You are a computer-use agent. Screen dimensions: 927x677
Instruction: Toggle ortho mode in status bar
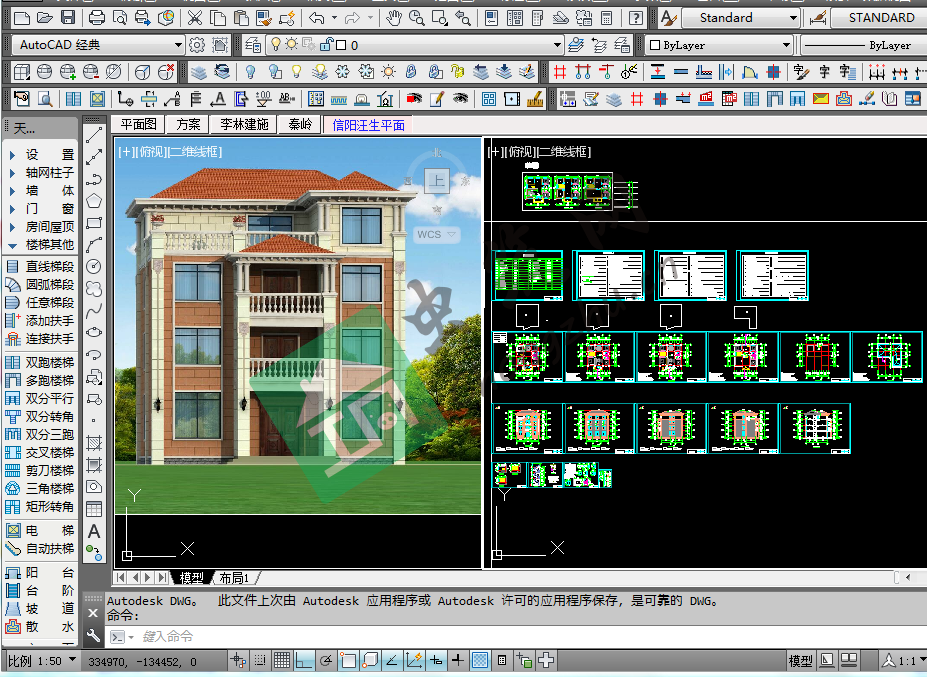click(x=304, y=660)
